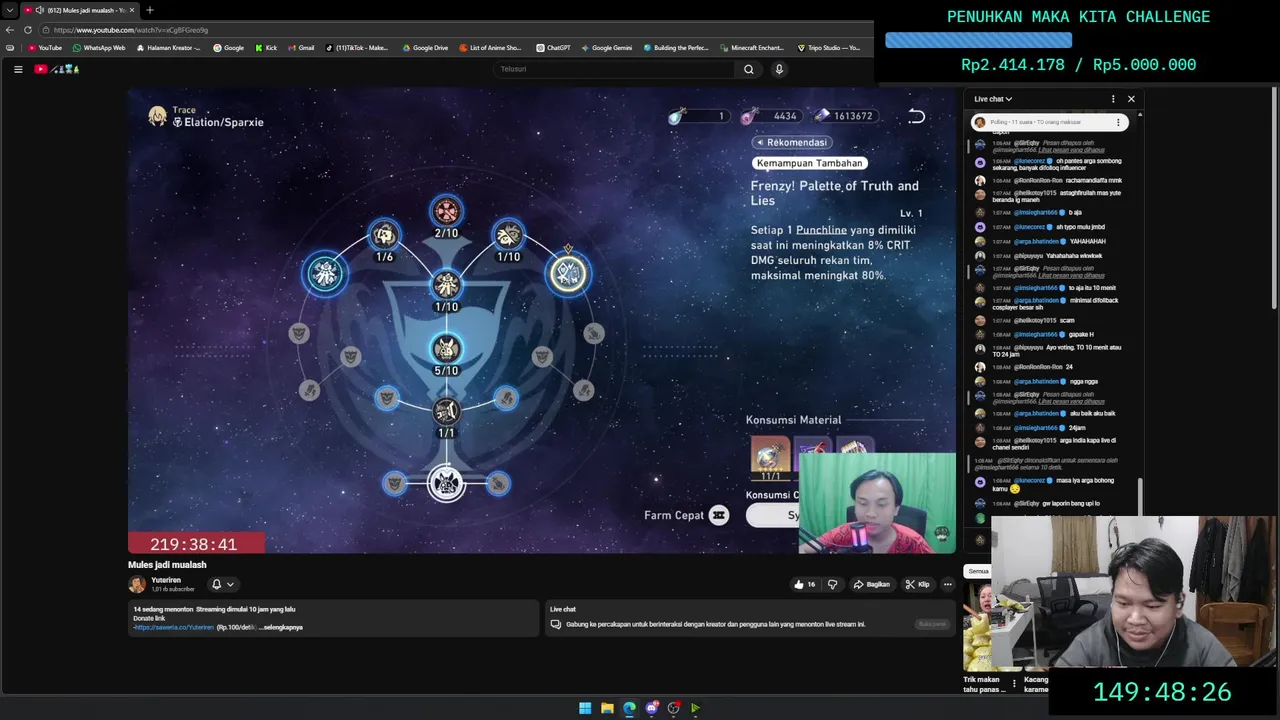Open the purple chat app in the taskbar

tap(651, 708)
